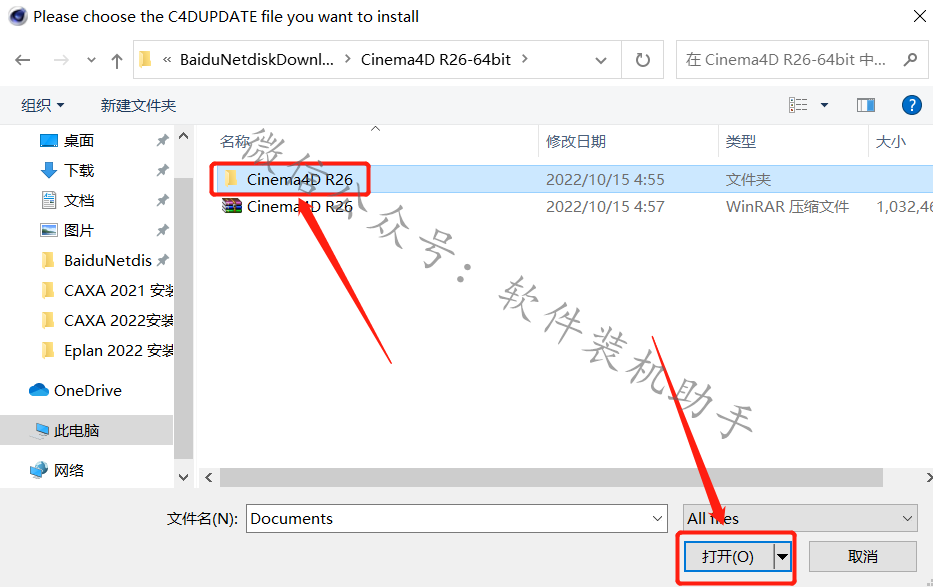
Task: Close the file chooser dialog
Action: pyautogui.click(x=919, y=16)
